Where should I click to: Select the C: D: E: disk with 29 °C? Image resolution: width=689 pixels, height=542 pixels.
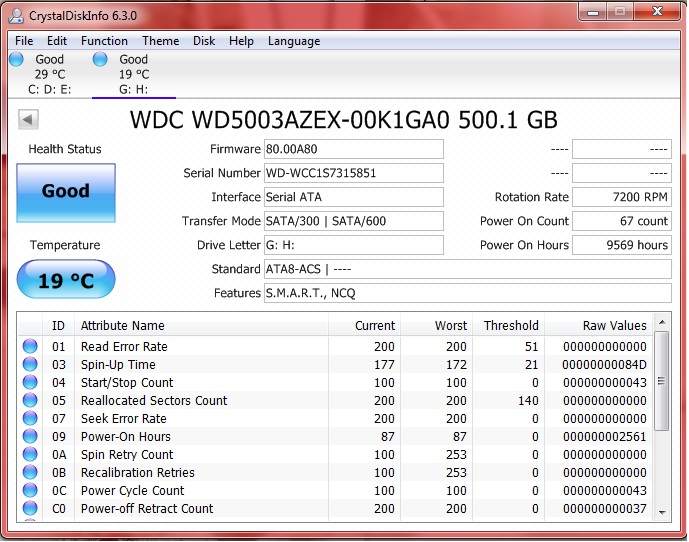click(48, 74)
